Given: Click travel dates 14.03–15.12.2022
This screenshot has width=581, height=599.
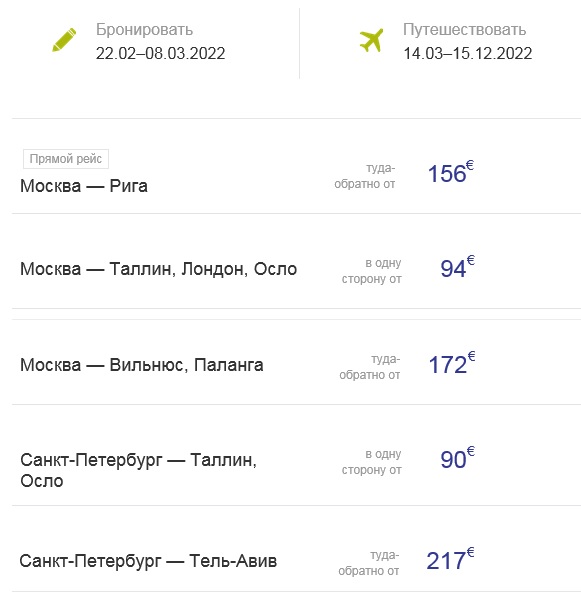Looking at the screenshot, I should point(468,53).
